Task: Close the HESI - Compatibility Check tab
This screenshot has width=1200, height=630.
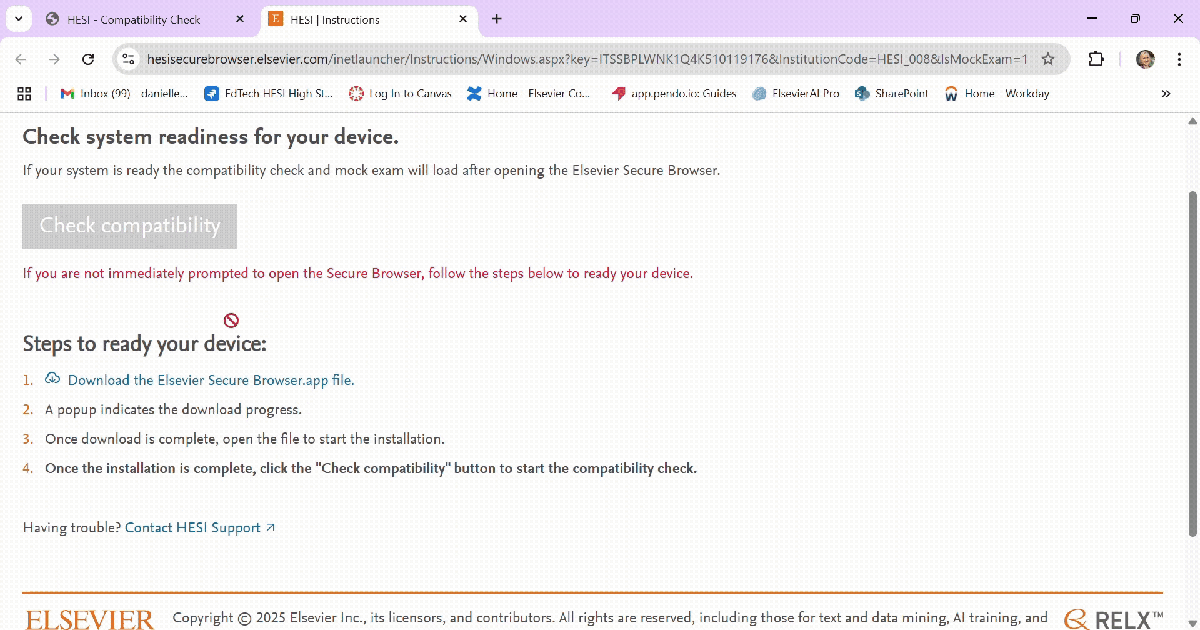Action: 238,19
